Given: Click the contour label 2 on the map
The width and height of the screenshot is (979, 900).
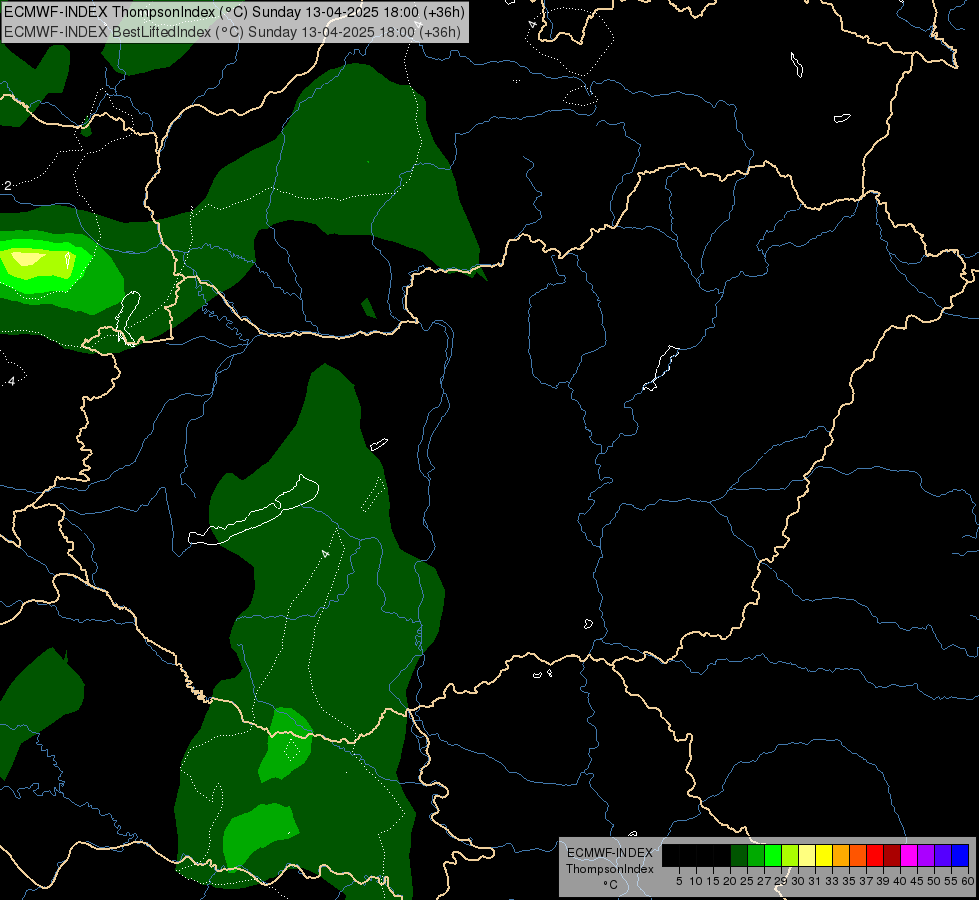Looking at the screenshot, I should click(x=7, y=185).
